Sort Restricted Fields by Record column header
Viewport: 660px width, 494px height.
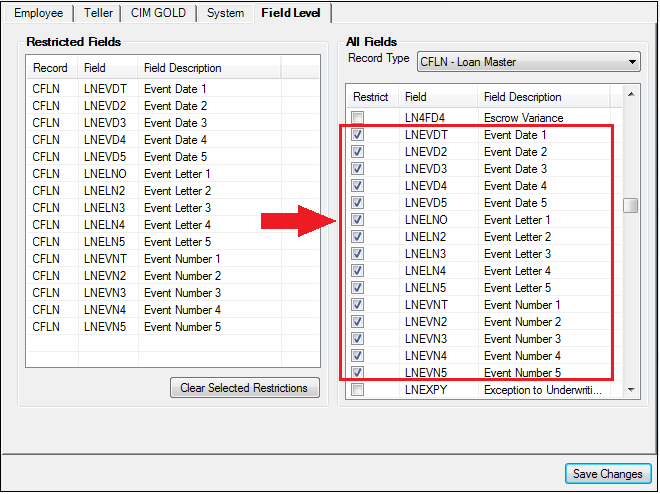51,68
